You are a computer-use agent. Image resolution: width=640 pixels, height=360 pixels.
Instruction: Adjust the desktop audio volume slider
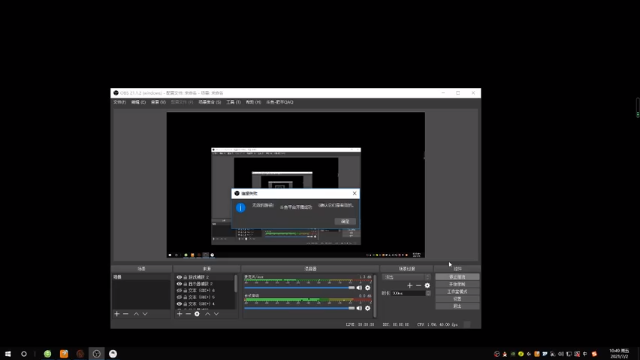(299, 308)
